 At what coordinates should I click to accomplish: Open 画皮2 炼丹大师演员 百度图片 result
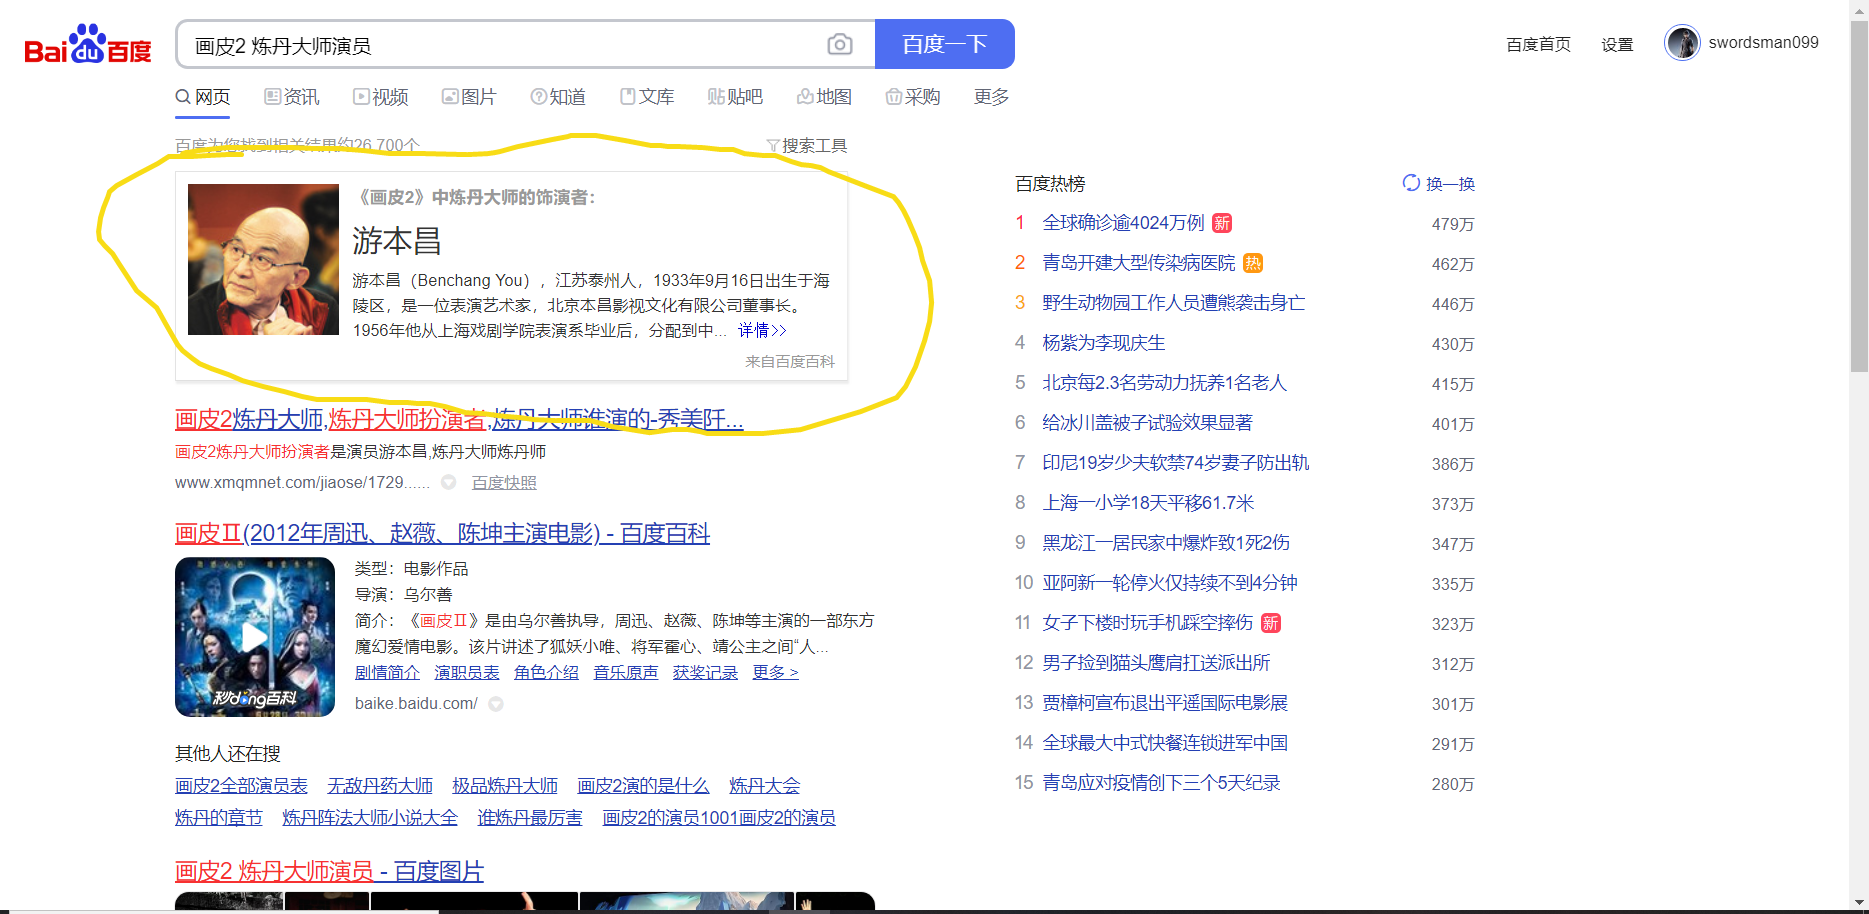pyautogui.click(x=329, y=871)
